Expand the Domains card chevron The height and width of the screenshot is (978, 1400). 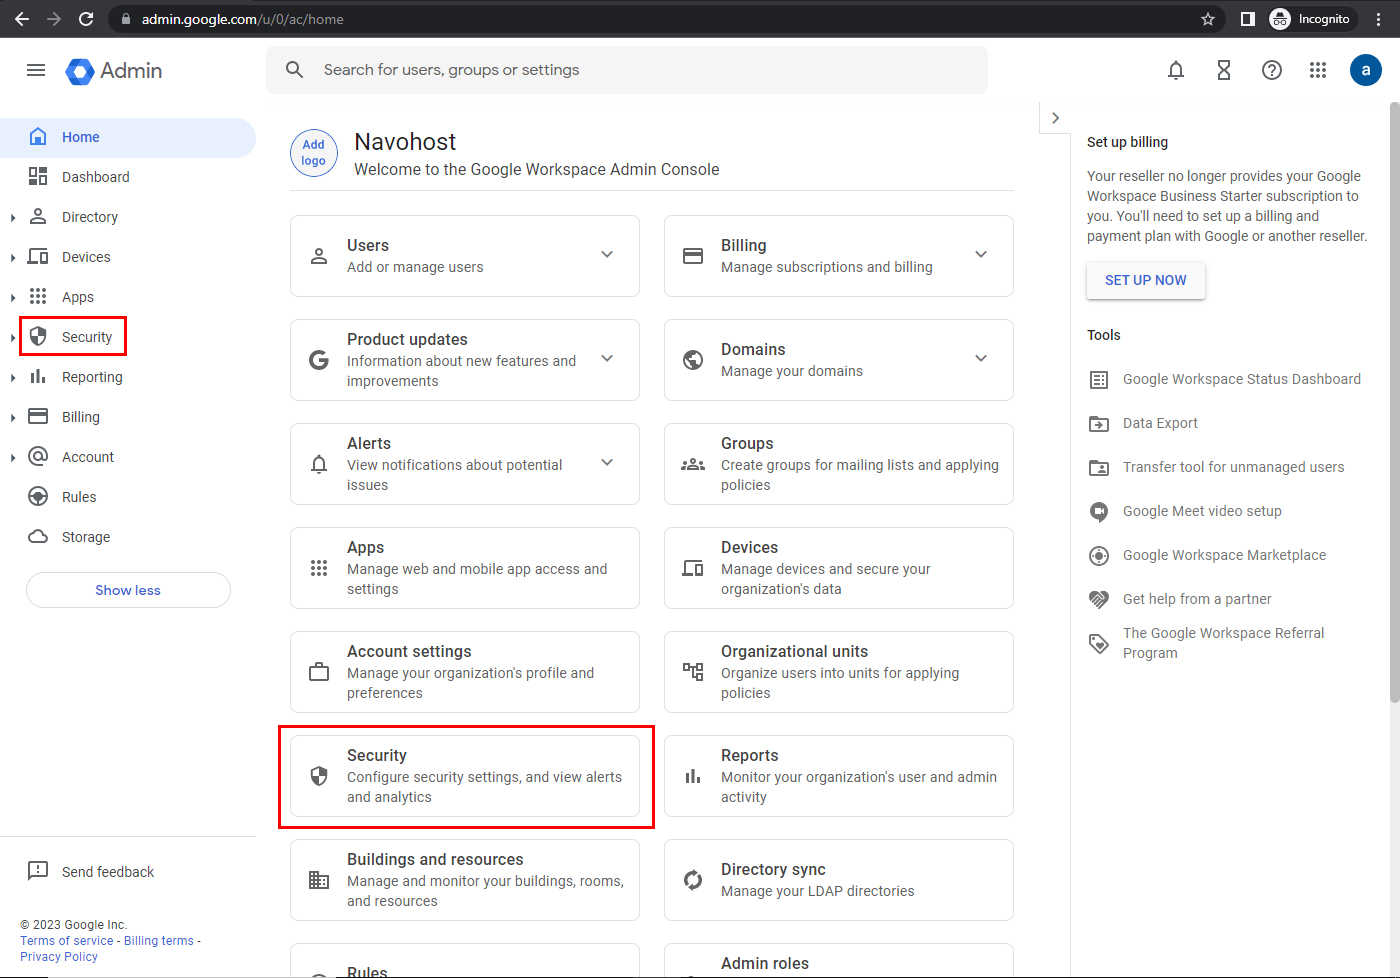coord(981,358)
